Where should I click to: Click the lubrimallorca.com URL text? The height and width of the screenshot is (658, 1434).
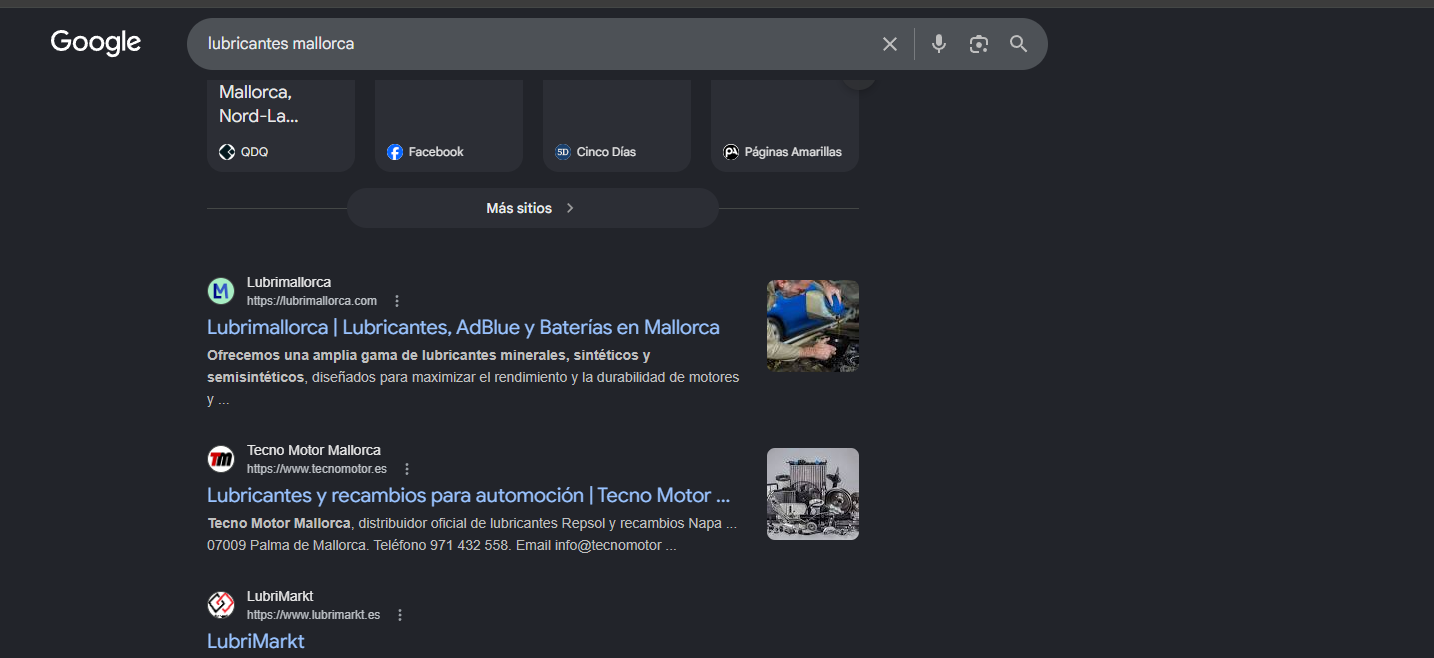tap(312, 301)
